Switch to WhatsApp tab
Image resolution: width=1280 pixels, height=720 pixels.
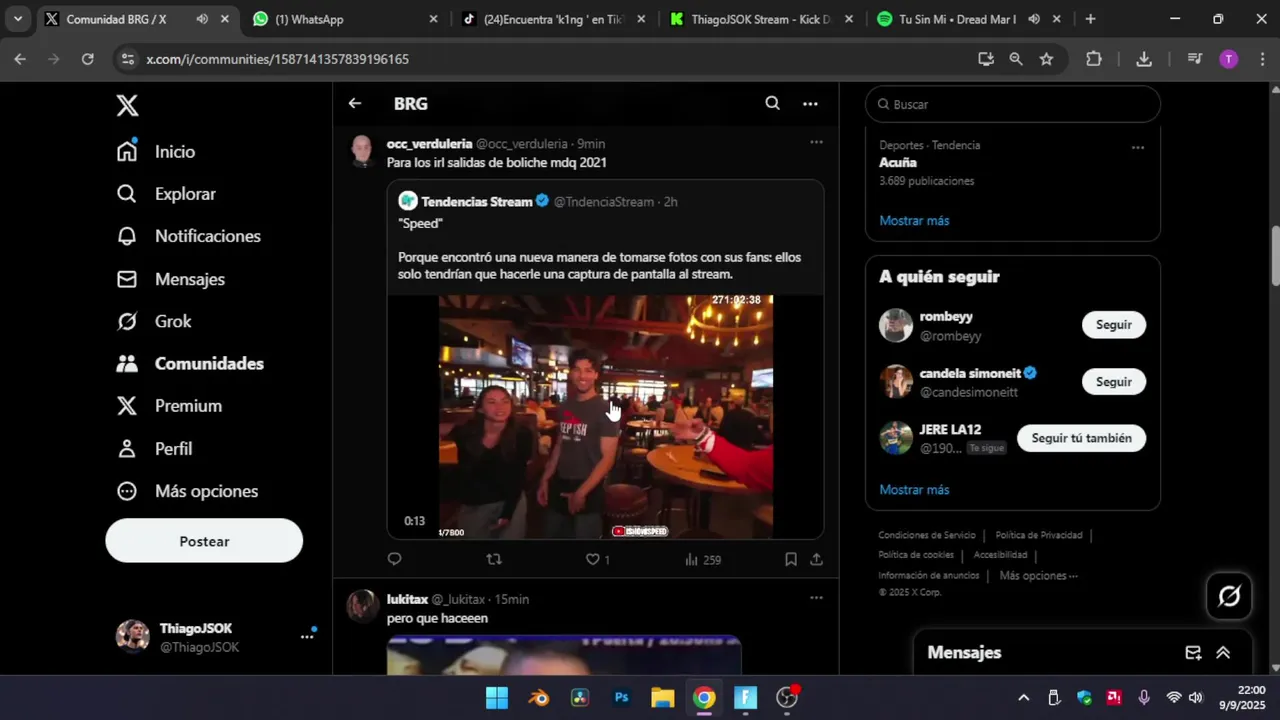tap(345, 19)
